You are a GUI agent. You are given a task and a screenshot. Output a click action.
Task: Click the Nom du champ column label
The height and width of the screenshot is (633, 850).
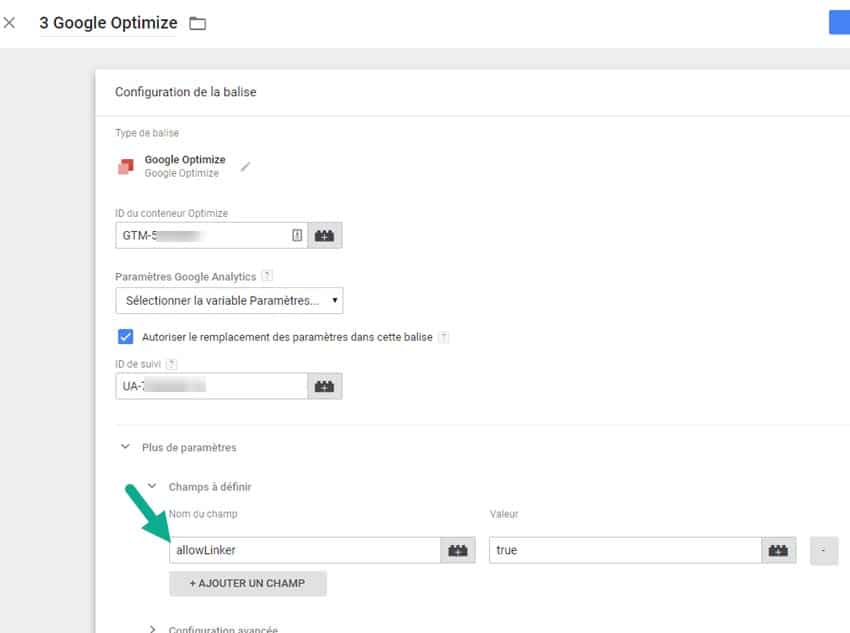point(203,514)
